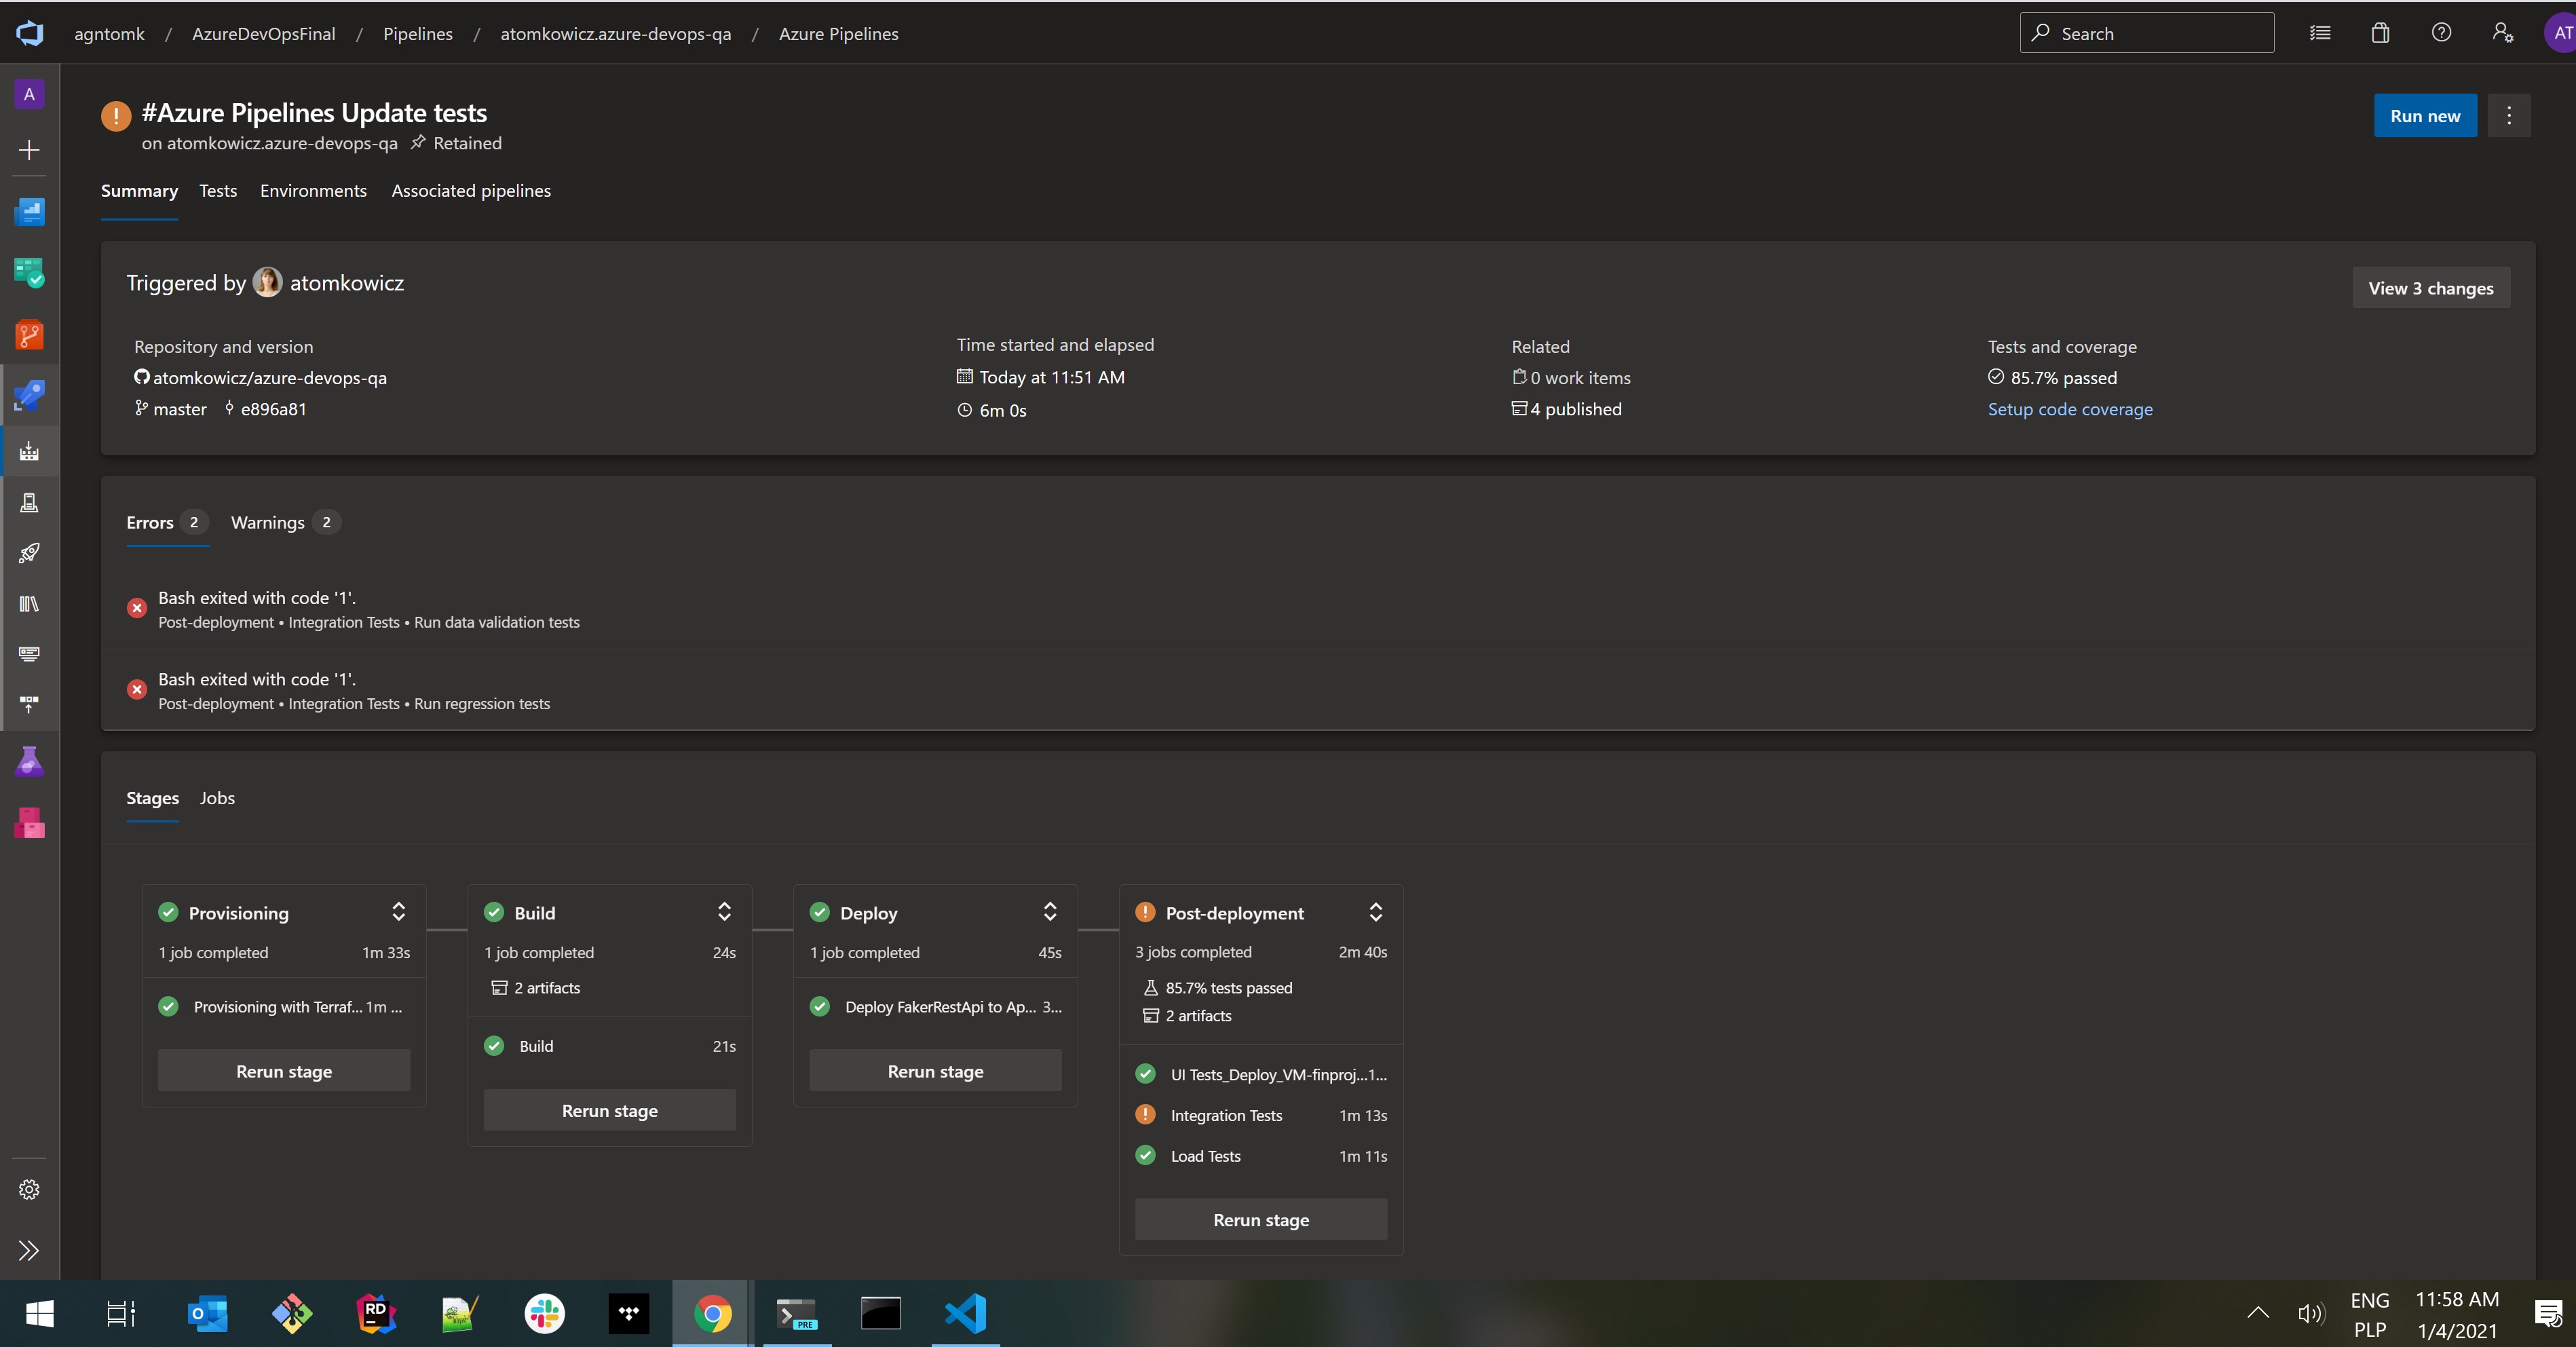The image size is (2576, 1347).
Task: Open Pipelines rocket icon in sidebar
Action: 29,396
